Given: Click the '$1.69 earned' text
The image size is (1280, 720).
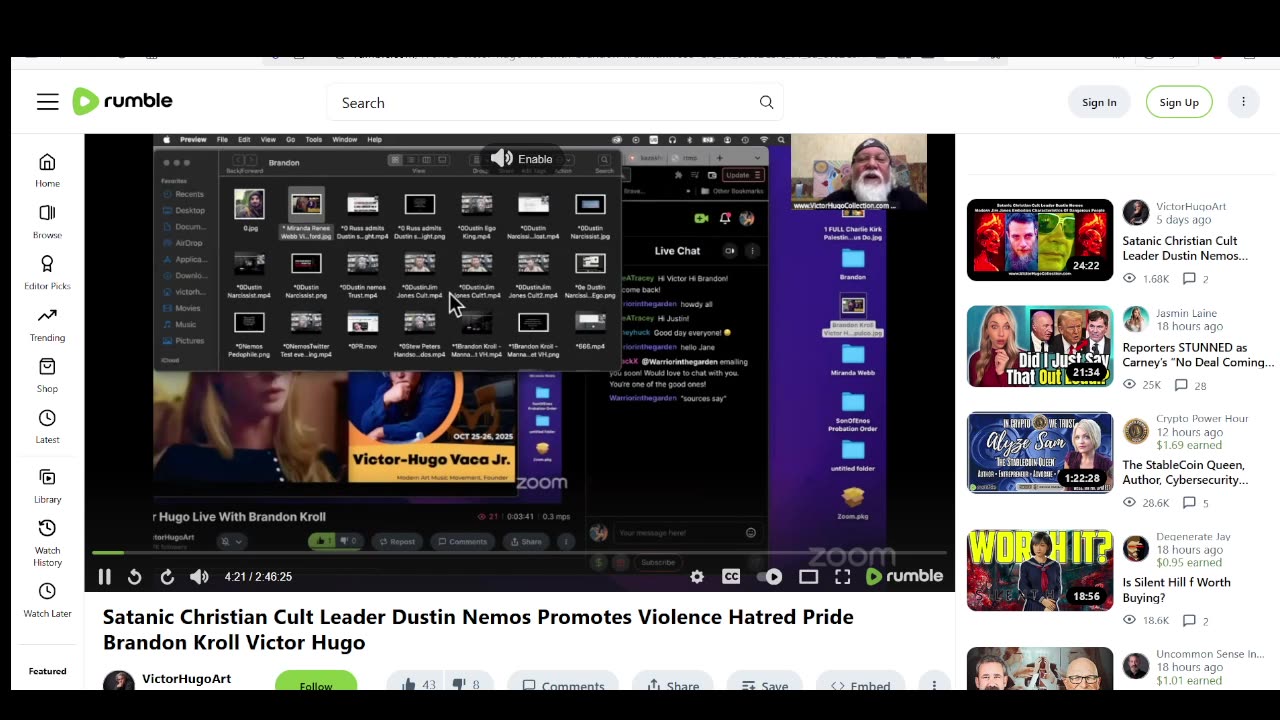Looking at the screenshot, I should (x=1189, y=445).
